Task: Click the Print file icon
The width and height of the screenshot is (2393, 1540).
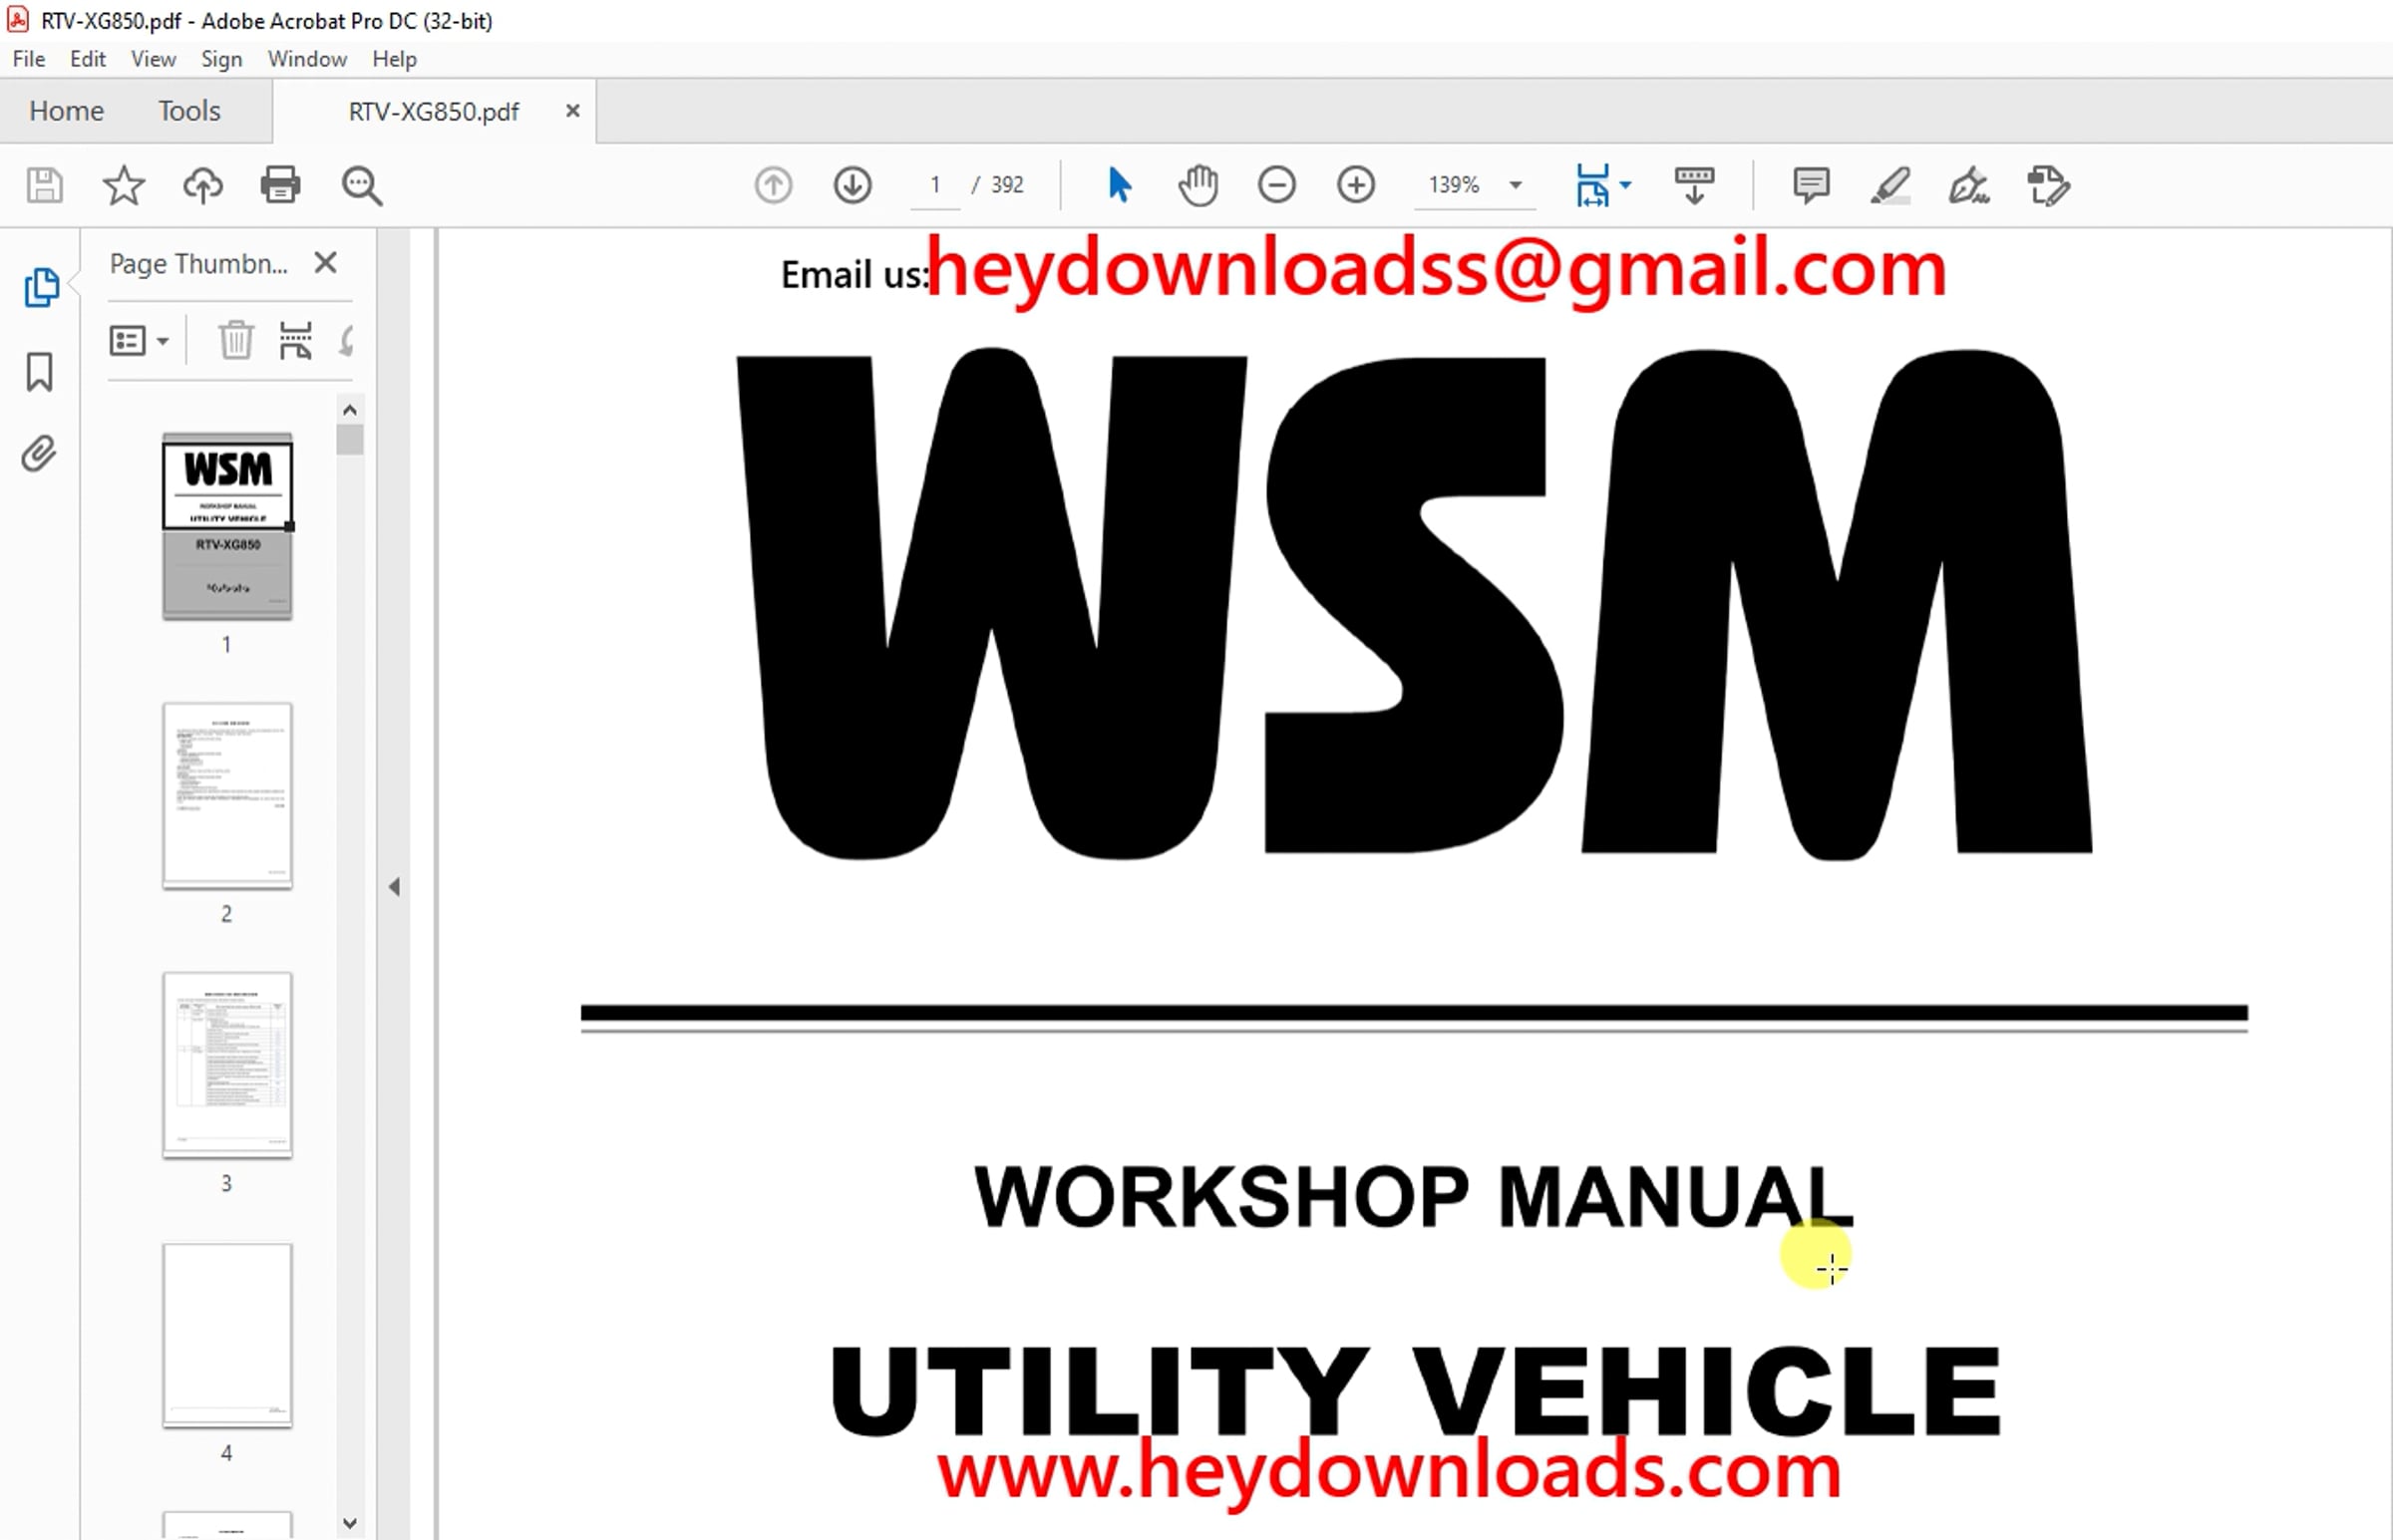Action: tap(280, 185)
